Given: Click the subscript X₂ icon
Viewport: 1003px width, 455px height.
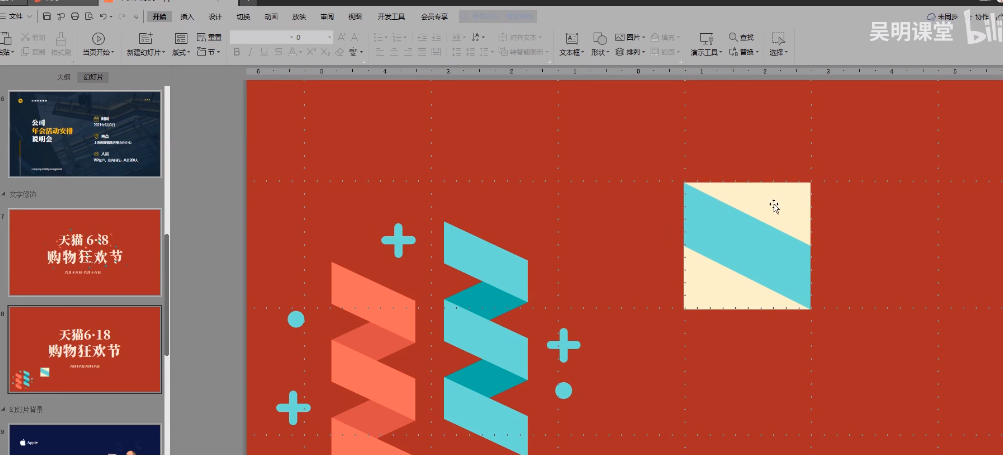Looking at the screenshot, I should click(326, 52).
